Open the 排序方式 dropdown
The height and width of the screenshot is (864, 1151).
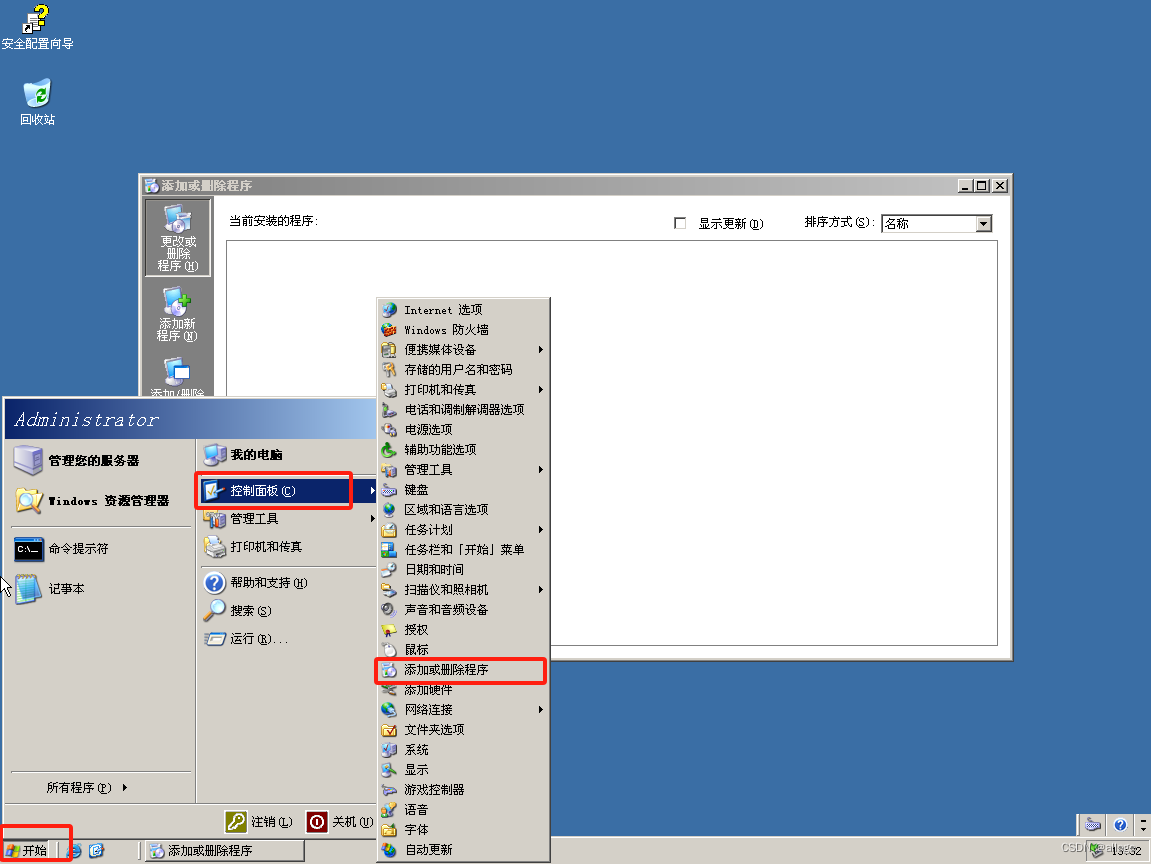click(984, 223)
